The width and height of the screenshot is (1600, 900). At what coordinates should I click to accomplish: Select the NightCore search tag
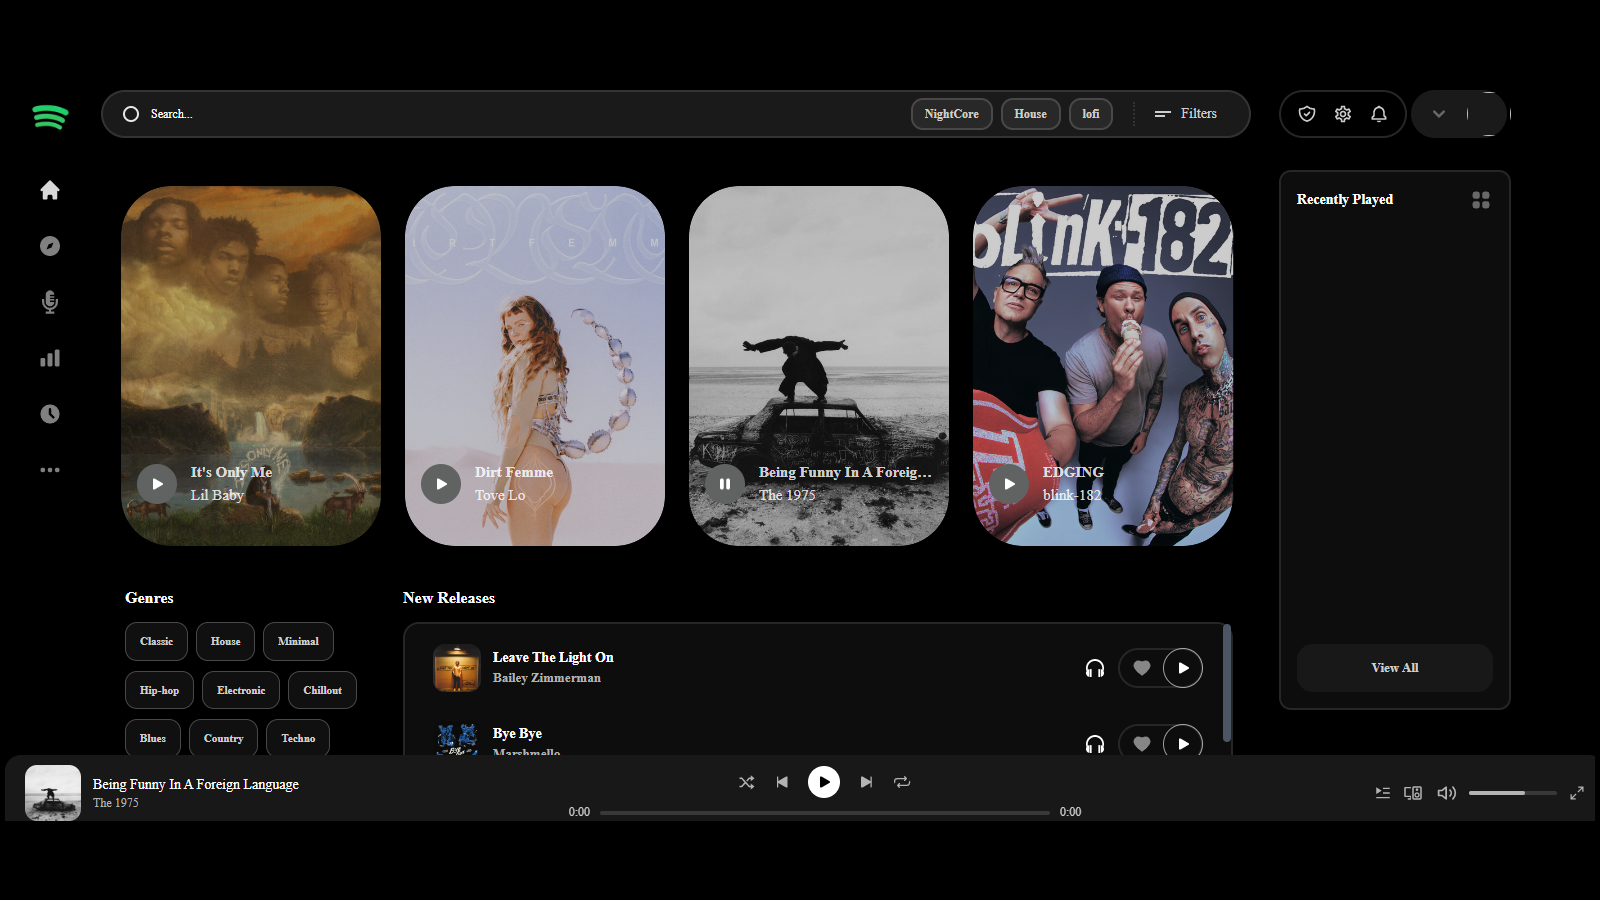[x=951, y=114]
